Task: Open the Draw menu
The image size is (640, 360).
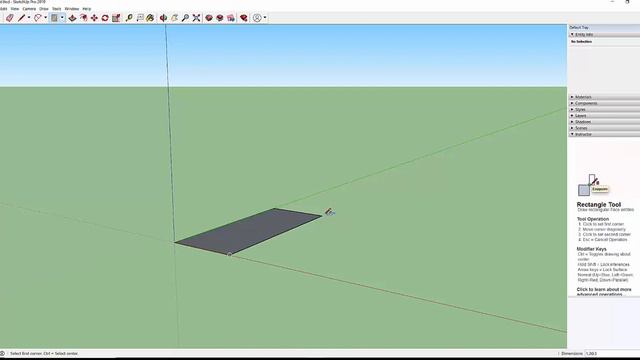Action: (x=44, y=9)
